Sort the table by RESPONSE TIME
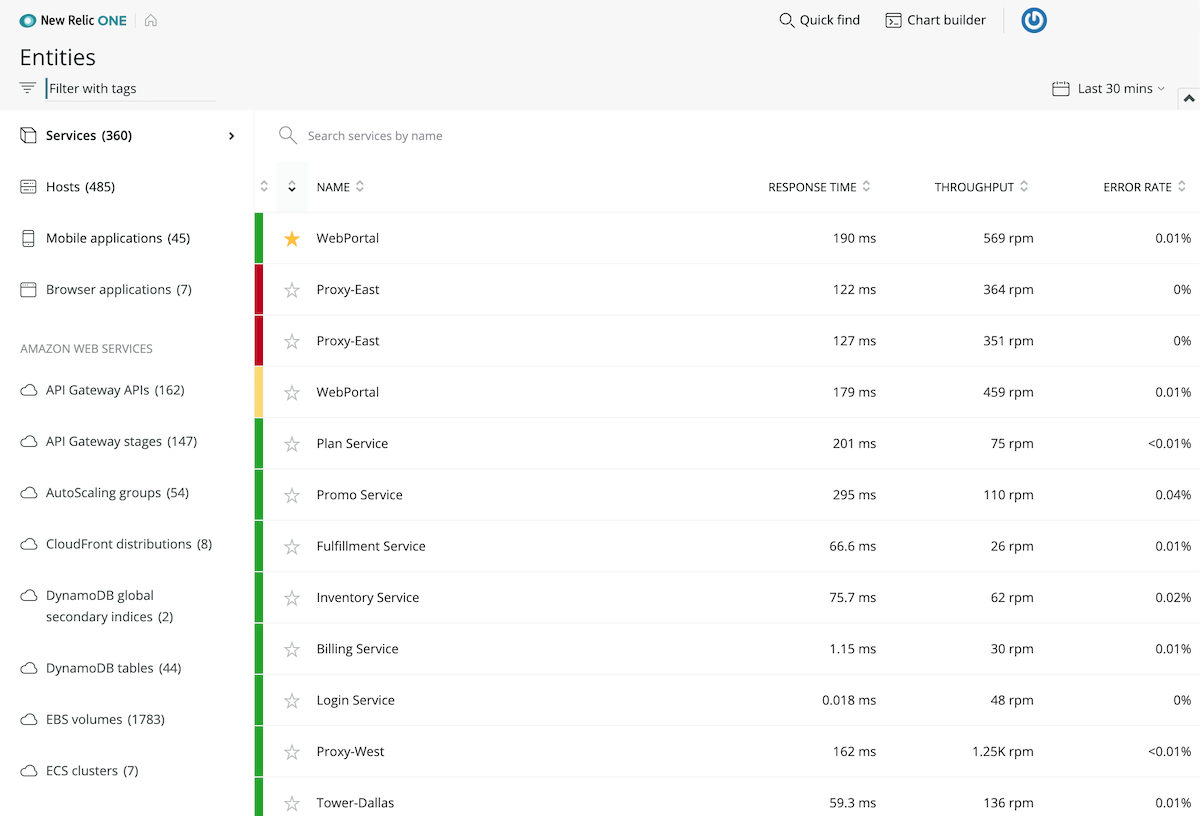Image resolution: width=1200 pixels, height=816 pixels. (x=819, y=187)
